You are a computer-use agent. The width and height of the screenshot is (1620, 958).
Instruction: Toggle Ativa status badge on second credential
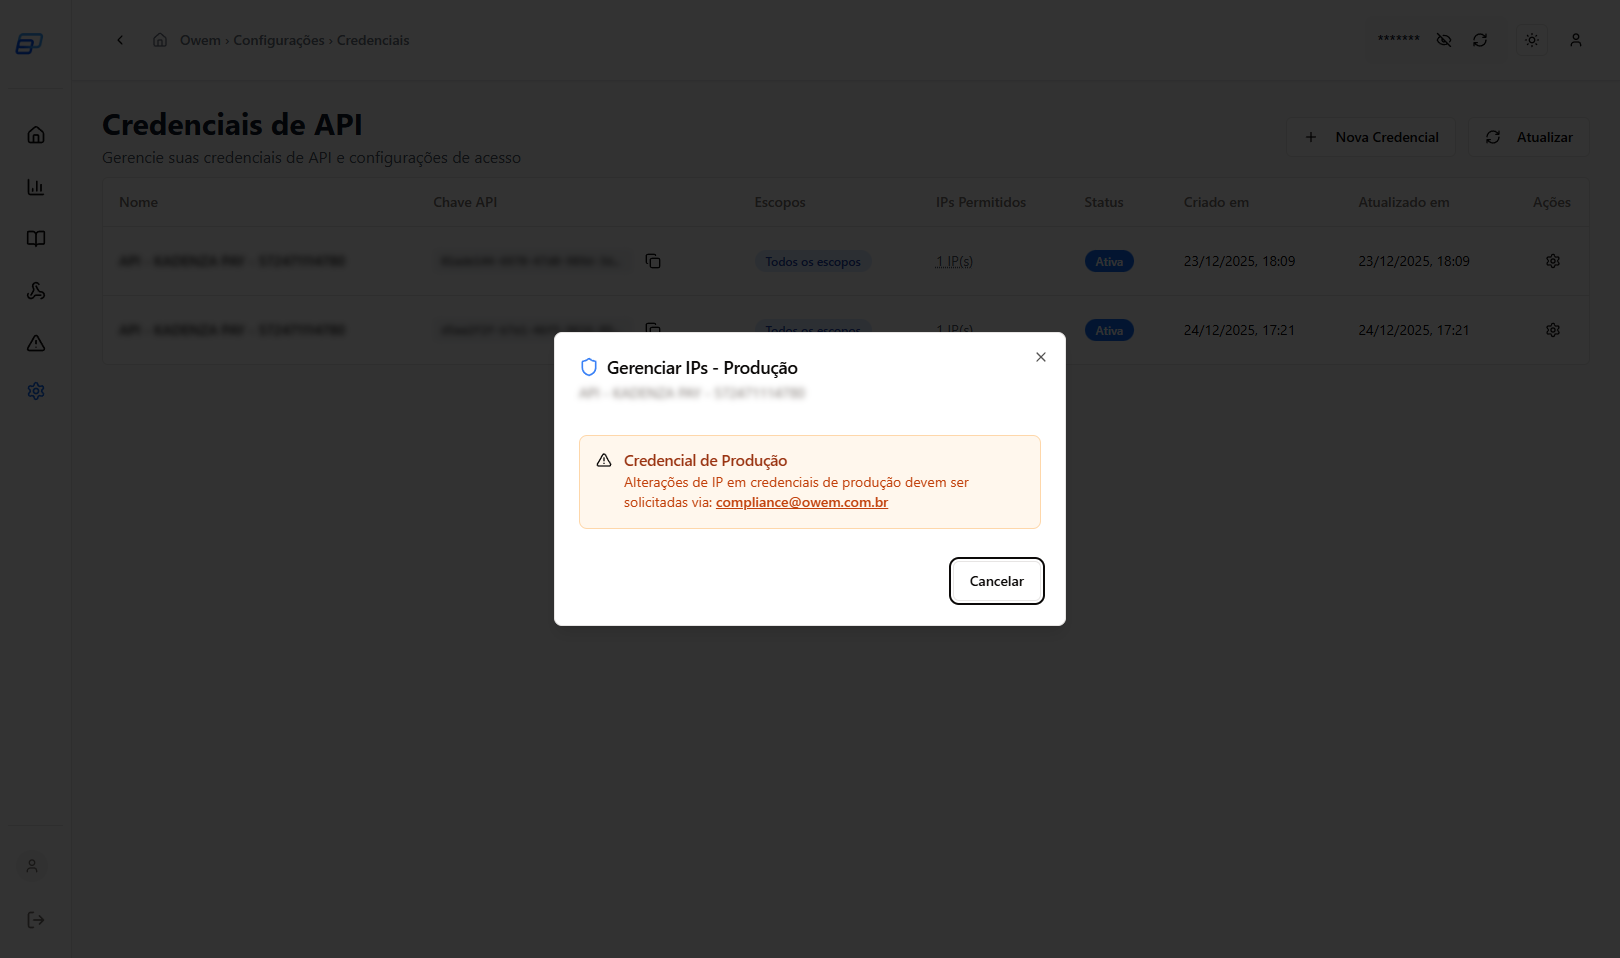[x=1109, y=329]
